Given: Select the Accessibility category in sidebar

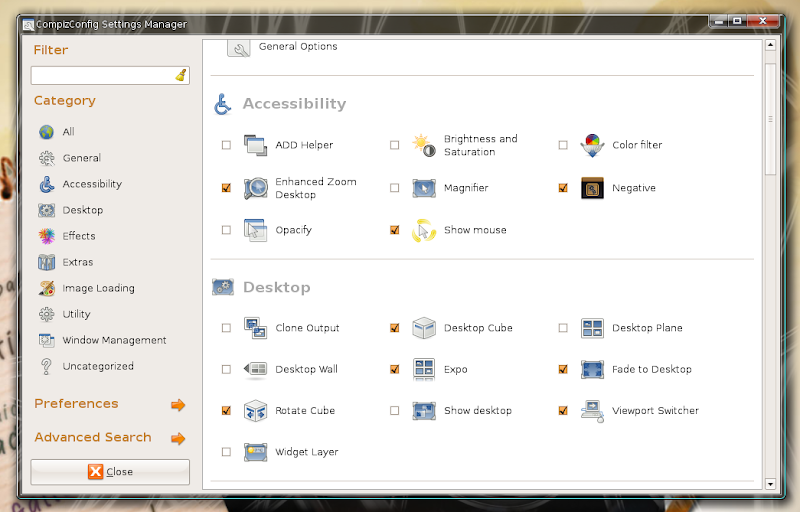Looking at the screenshot, I should (x=81, y=184).
